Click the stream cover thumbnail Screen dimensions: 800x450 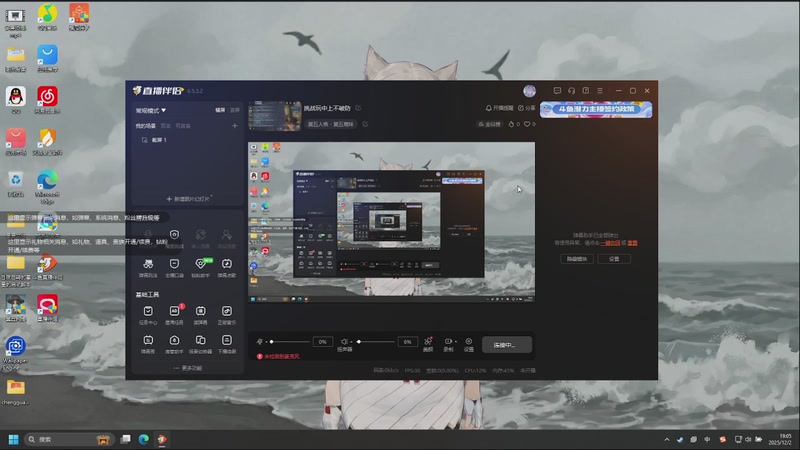coord(274,116)
